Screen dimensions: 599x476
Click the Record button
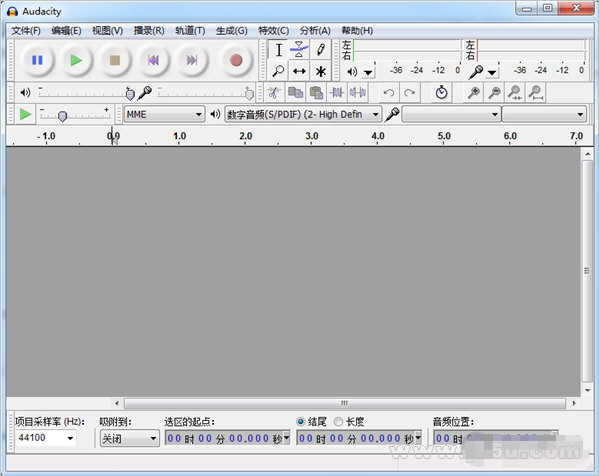pyautogui.click(x=236, y=60)
